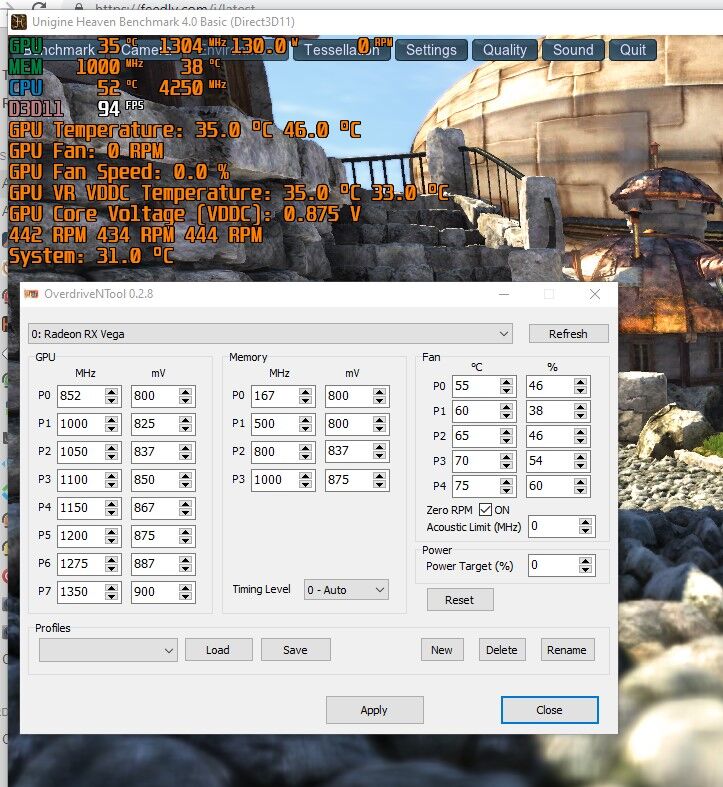
Task: Increase the Fan P3 percent value of 54
Action: [x=580, y=456]
